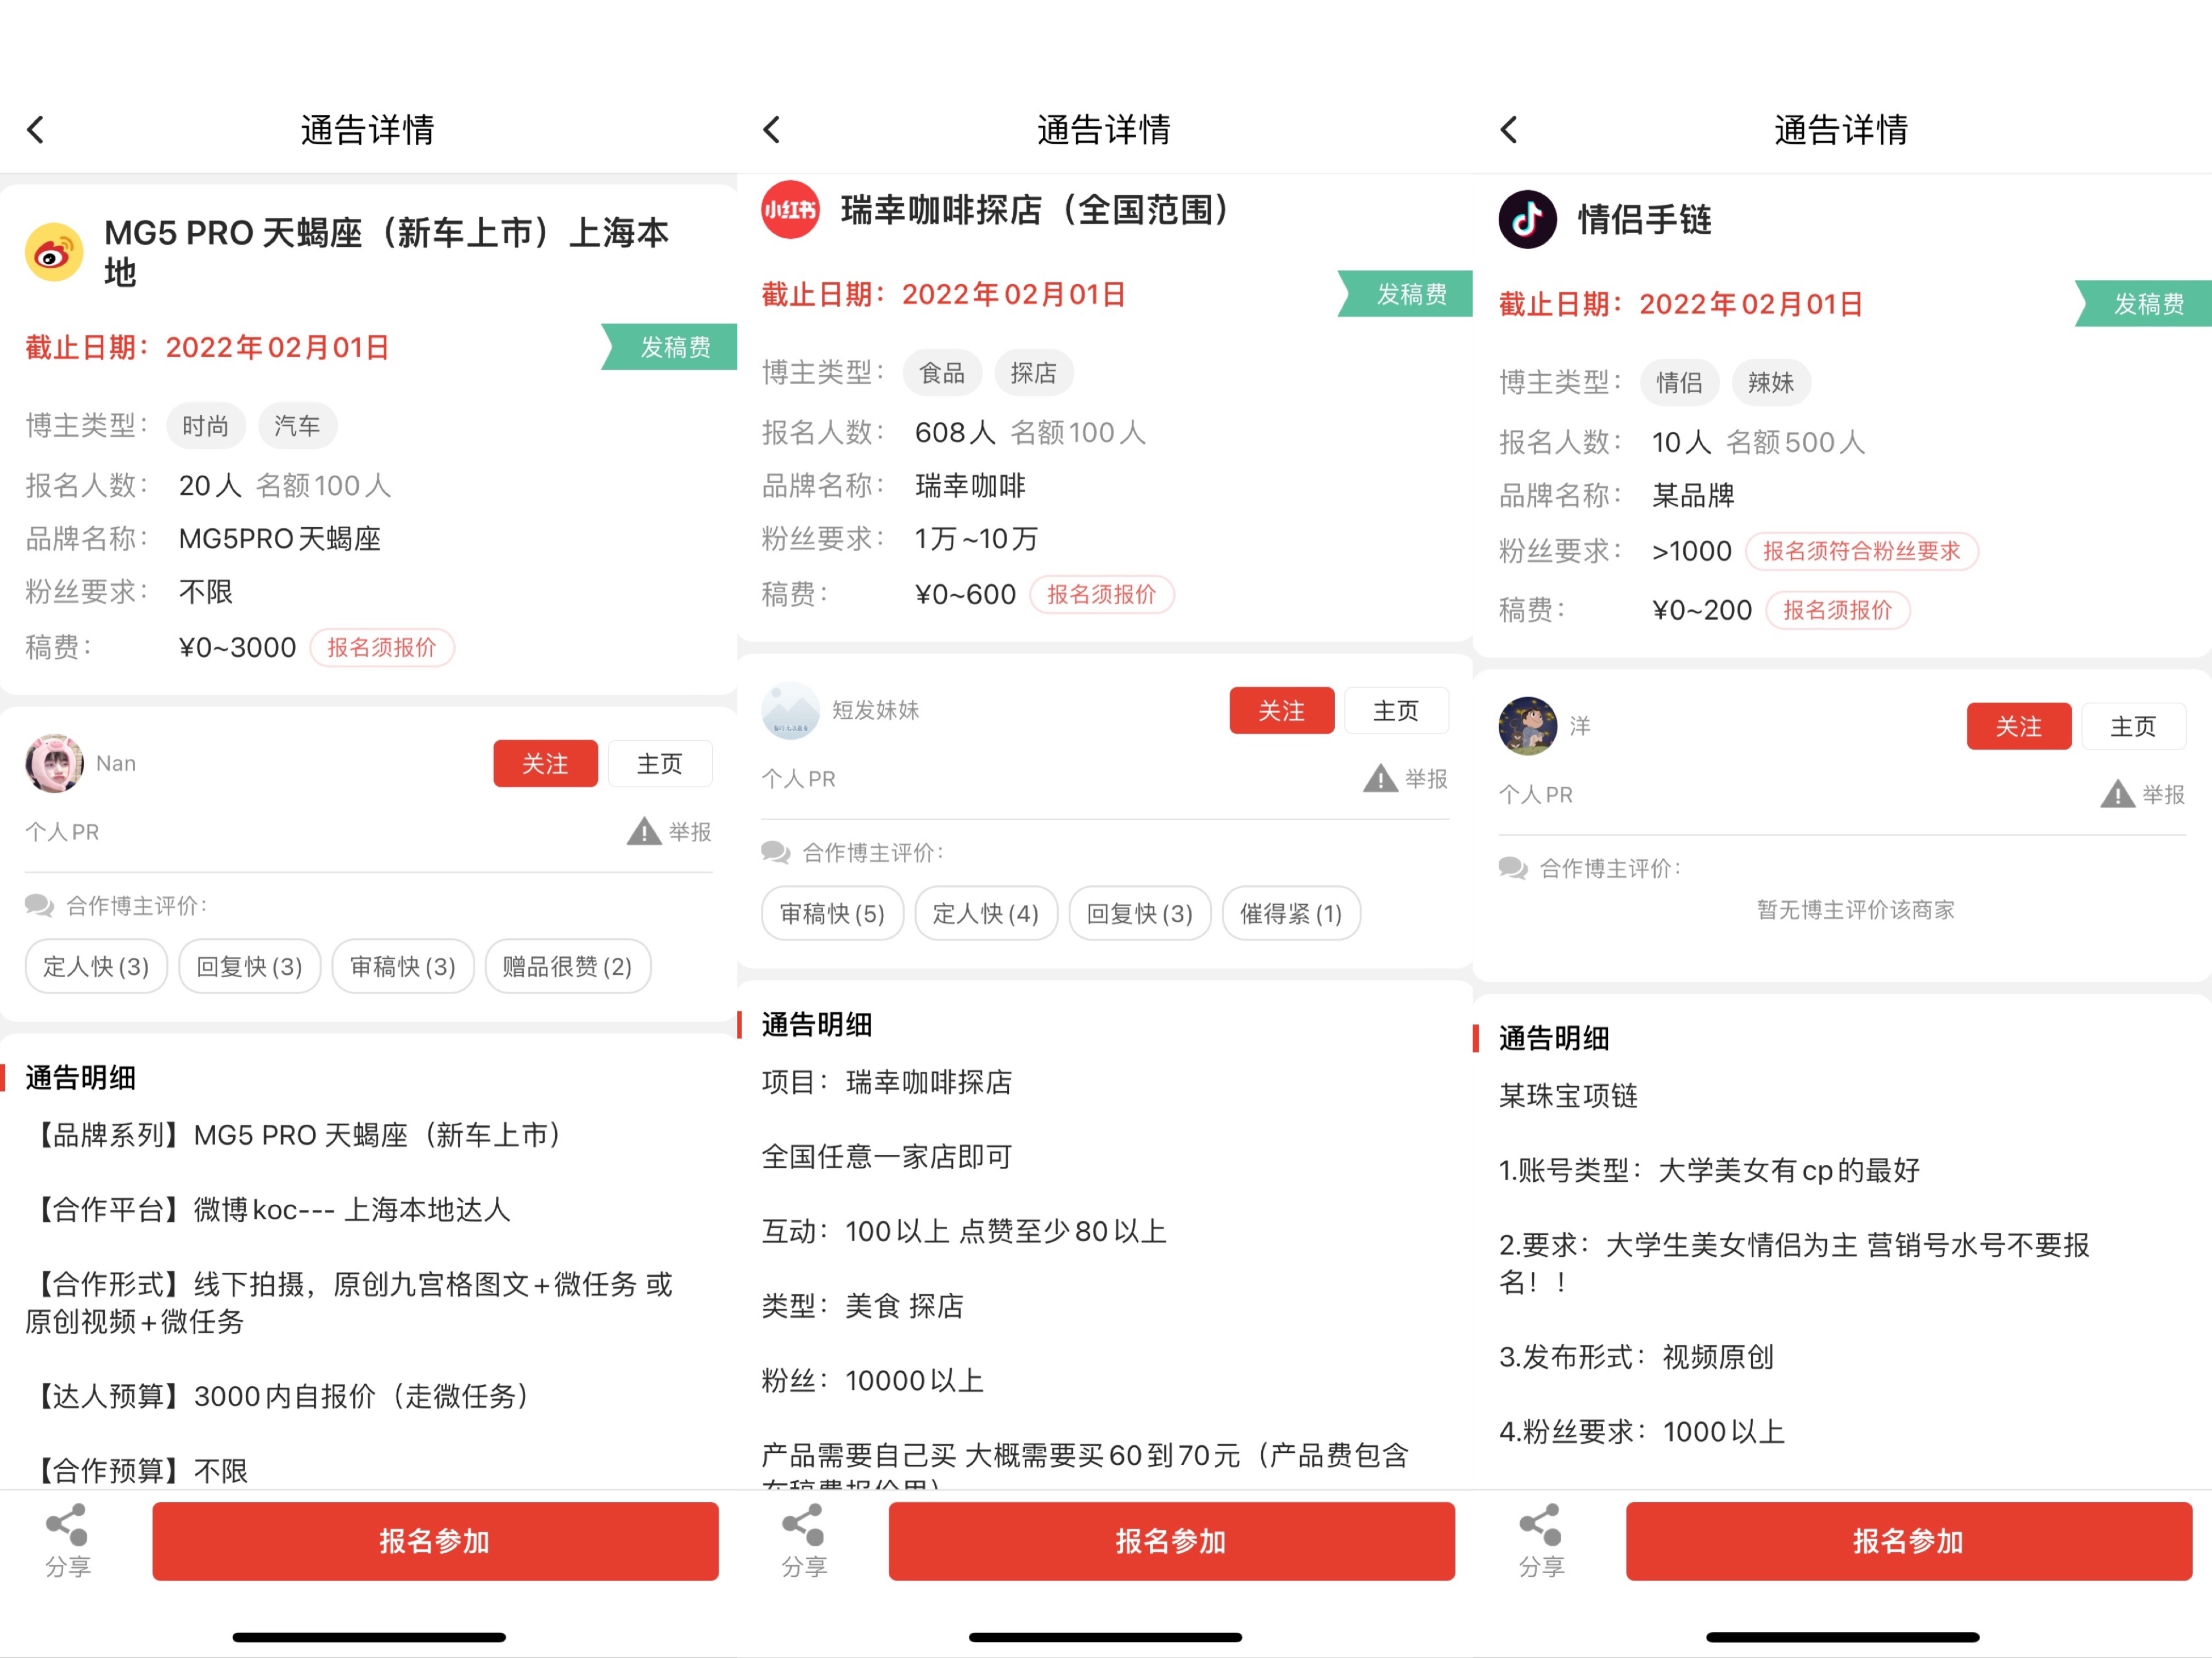Tap the 发稿费 ribbon on MG5 PRO
The image size is (2212, 1658).
669,347
